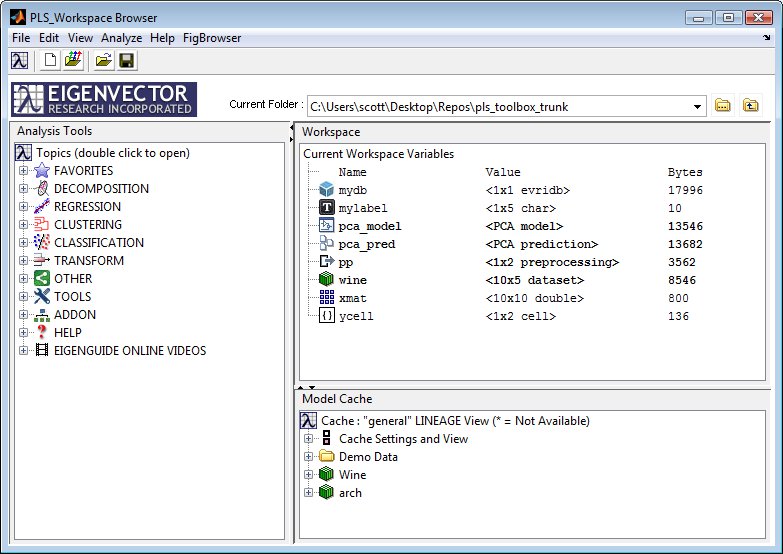Expand the REGRESSION tree node
Screen dimensions: 783x554
tap(23, 207)
